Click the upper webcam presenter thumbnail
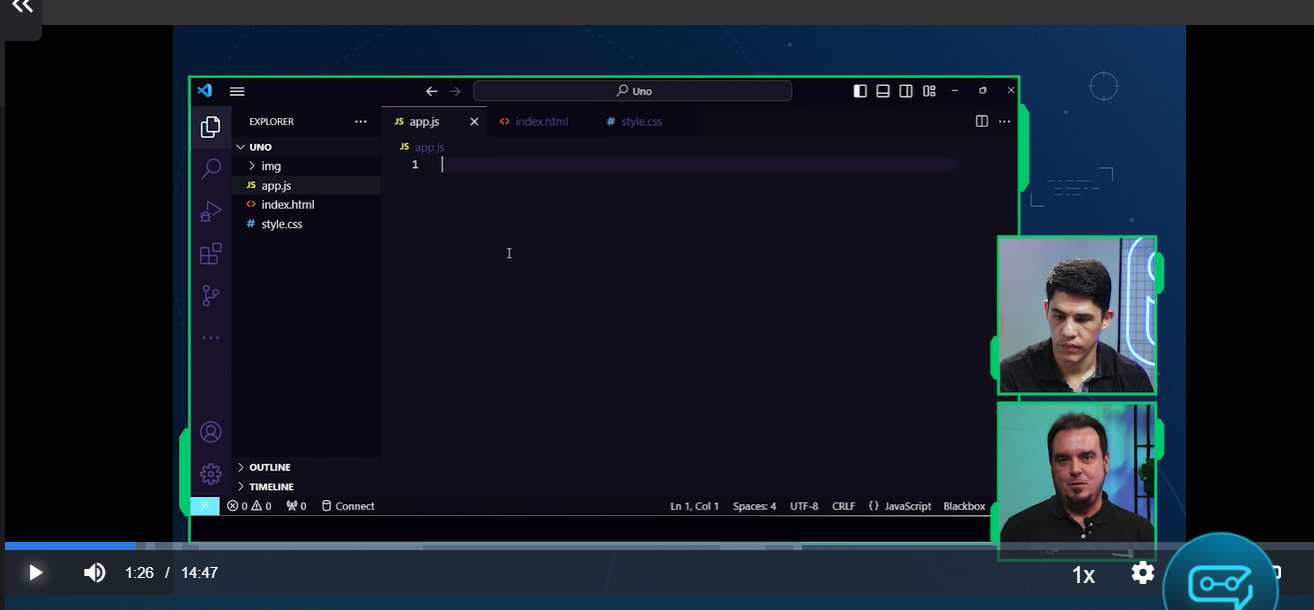The image size is (1314, 610). [1077, 315]
